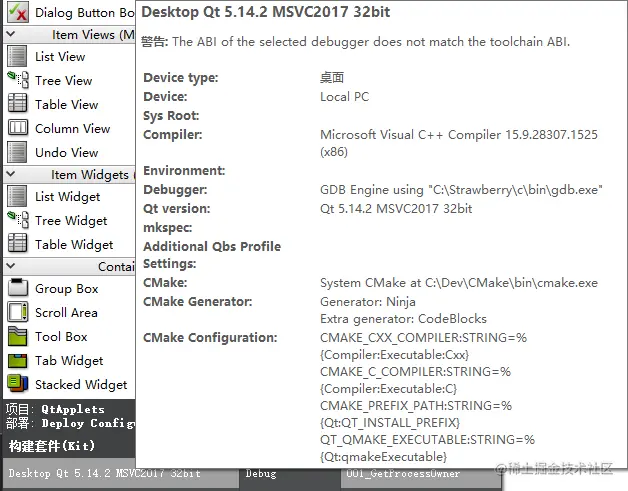Click the Dialog Button Box icon
628x491 pixels.
(x=18, y=12)
